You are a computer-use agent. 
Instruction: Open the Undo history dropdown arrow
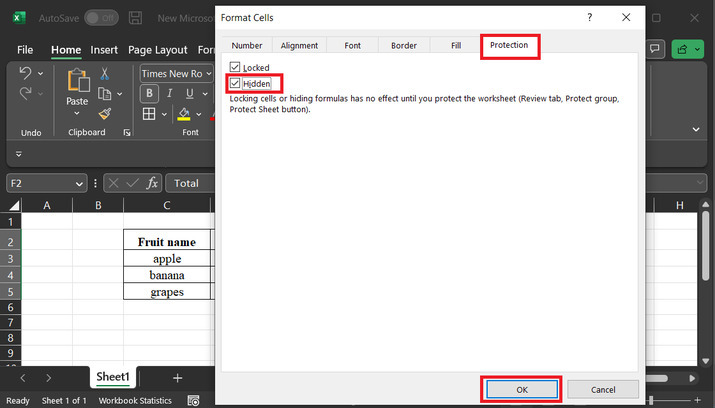coord(41,73)
